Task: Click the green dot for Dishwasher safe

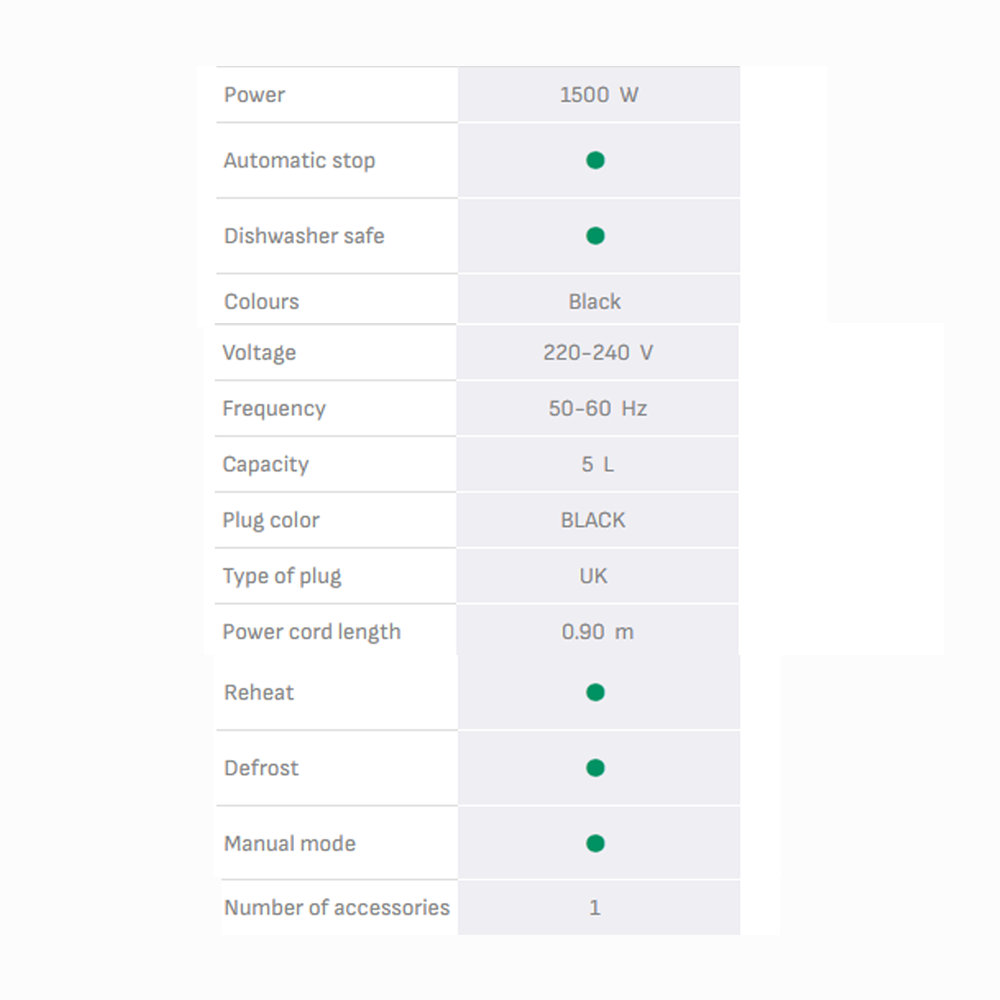Action: [595, 236]
